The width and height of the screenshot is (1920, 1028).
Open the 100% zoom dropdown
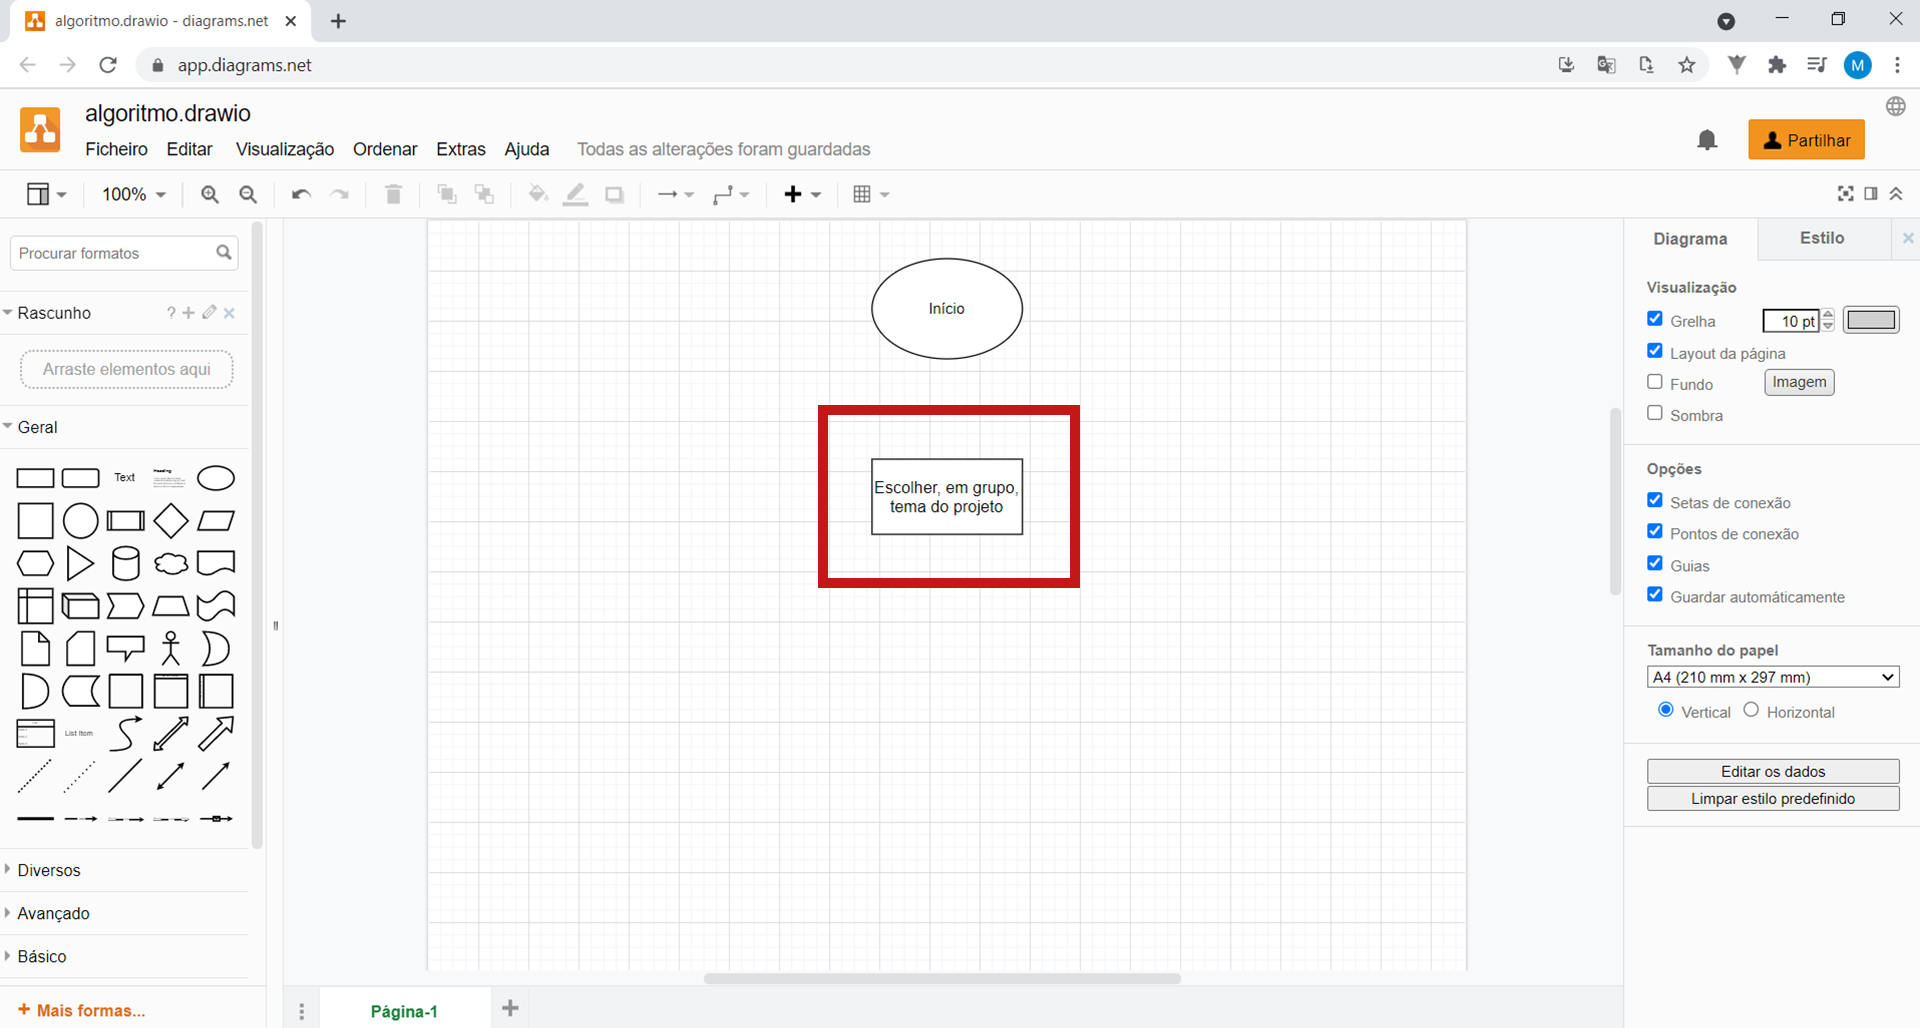(x=133, y=194)
